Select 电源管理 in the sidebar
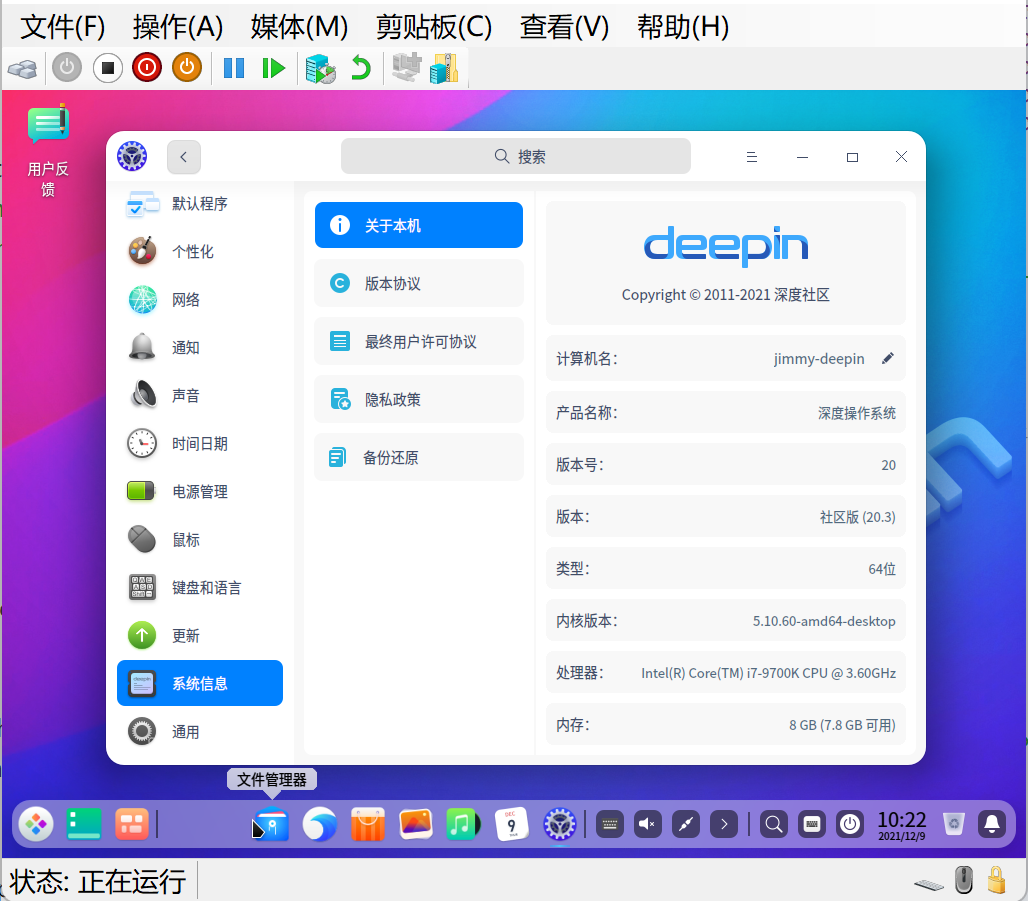The width and height of the screenshot is (1028, 901). click(x=200, y=492)
